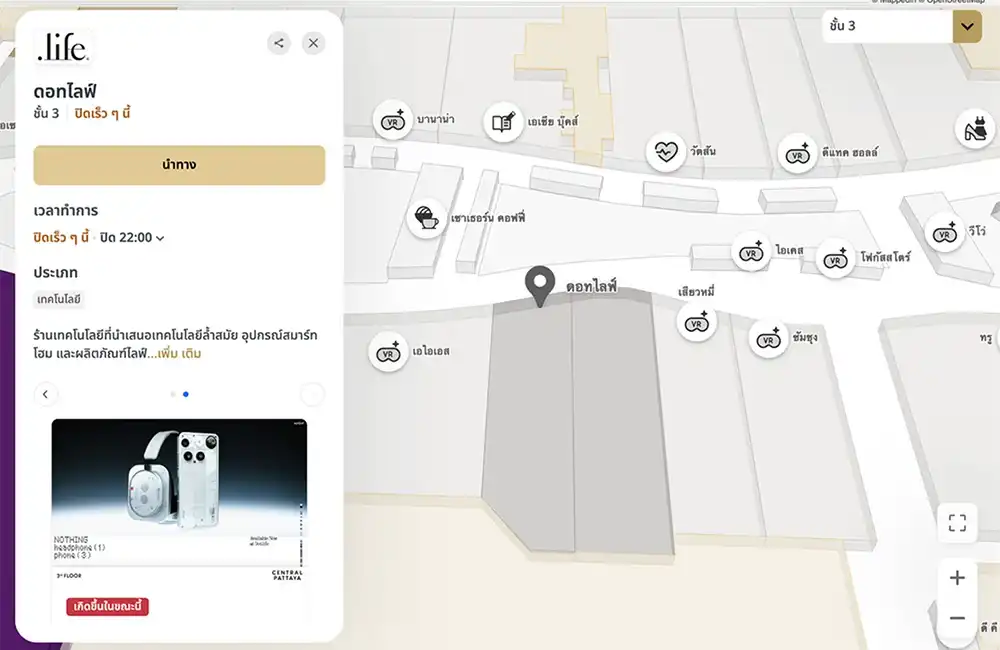Click the ซัมซุง store label
Screen dimensions: 1000x650
[x=805, y=337]
